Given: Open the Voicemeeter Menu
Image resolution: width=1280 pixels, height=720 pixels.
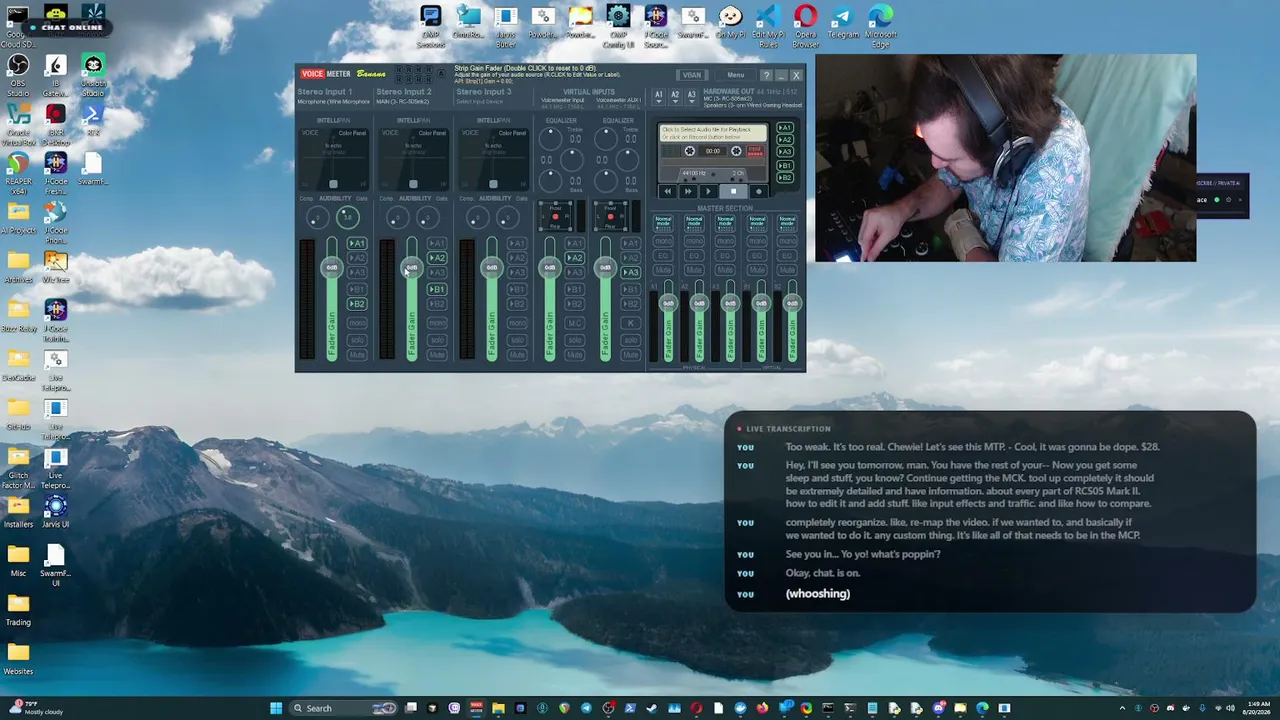Looking at the screenshot, I should tap(736, 75).
